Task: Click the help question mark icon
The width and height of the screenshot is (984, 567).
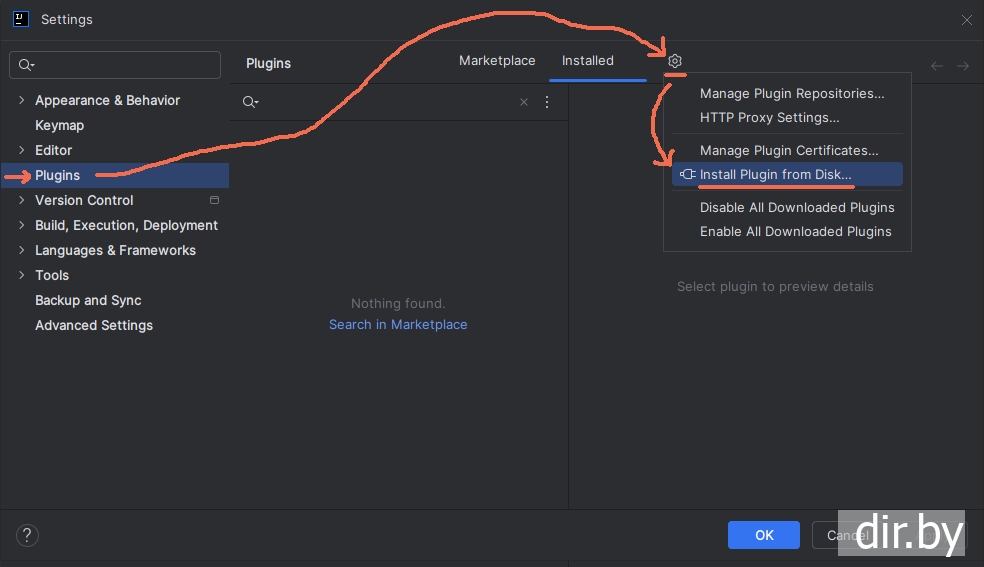Action: (27, 535)
